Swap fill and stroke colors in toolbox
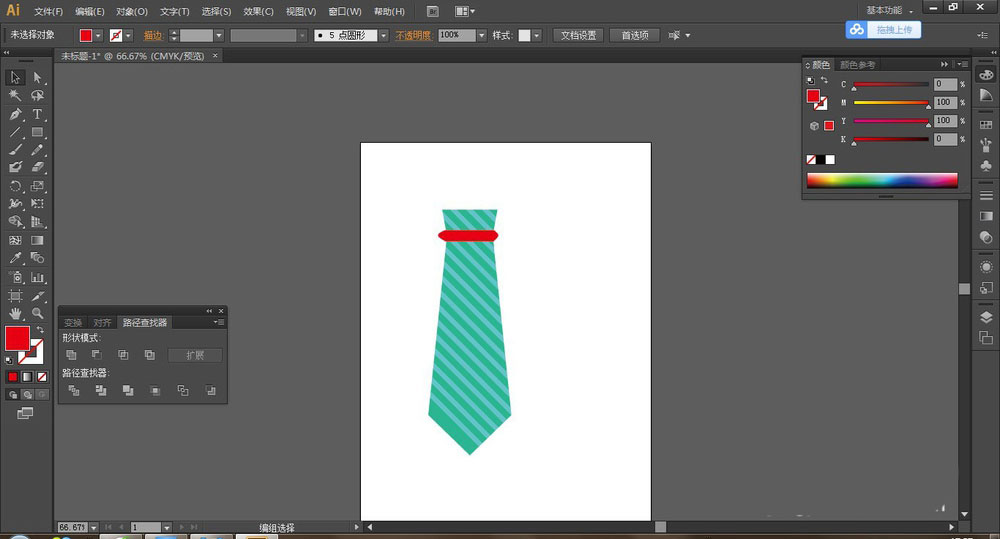The width and height of the screenshot is (1000, 539). point(40,330)
